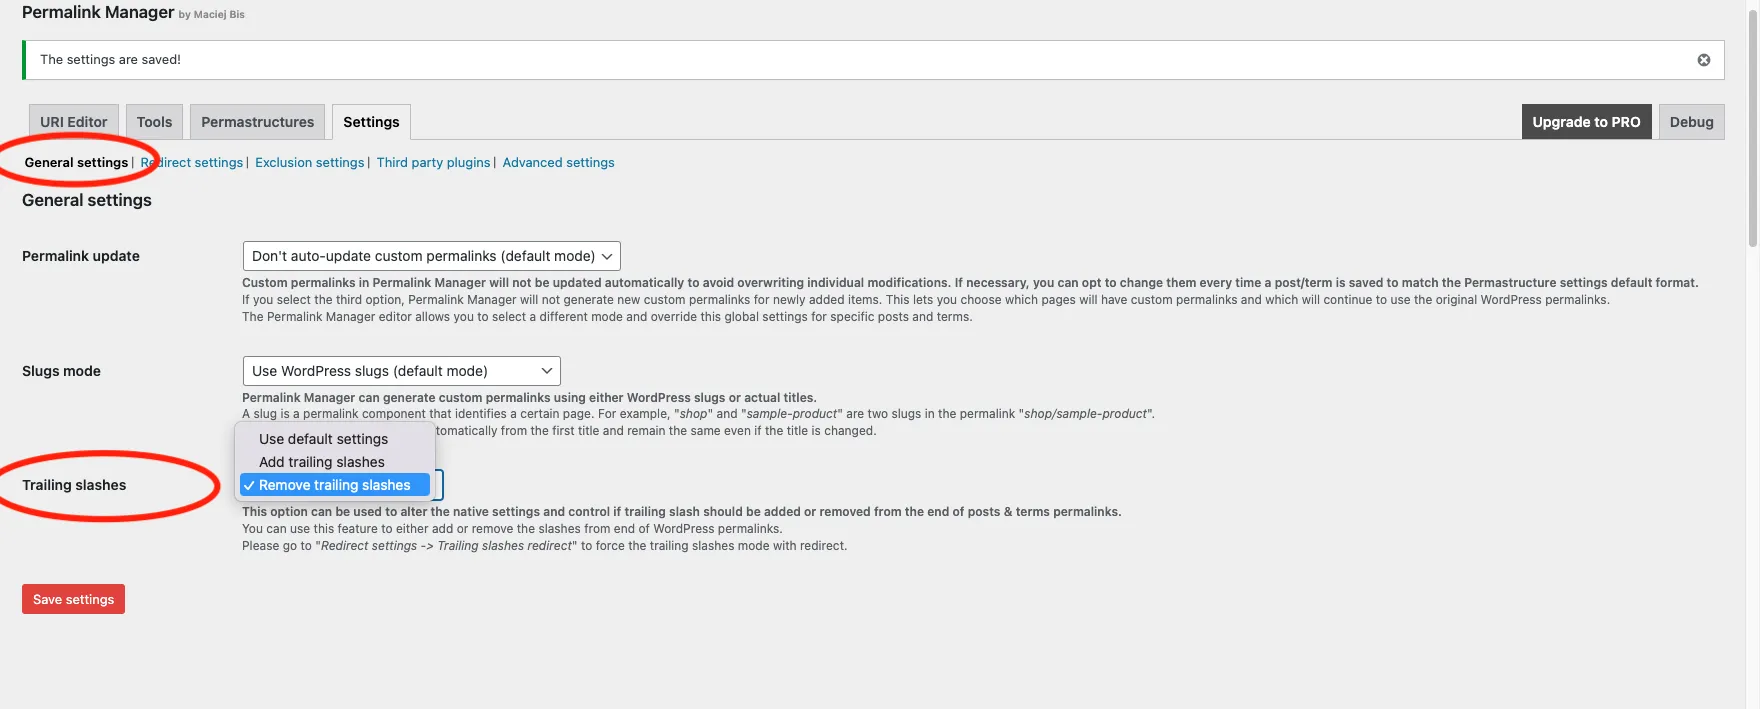1760x709 pixels.
Task: Select checked 'Remove trailing slashes' option
Action: click(x=334, y=485)
